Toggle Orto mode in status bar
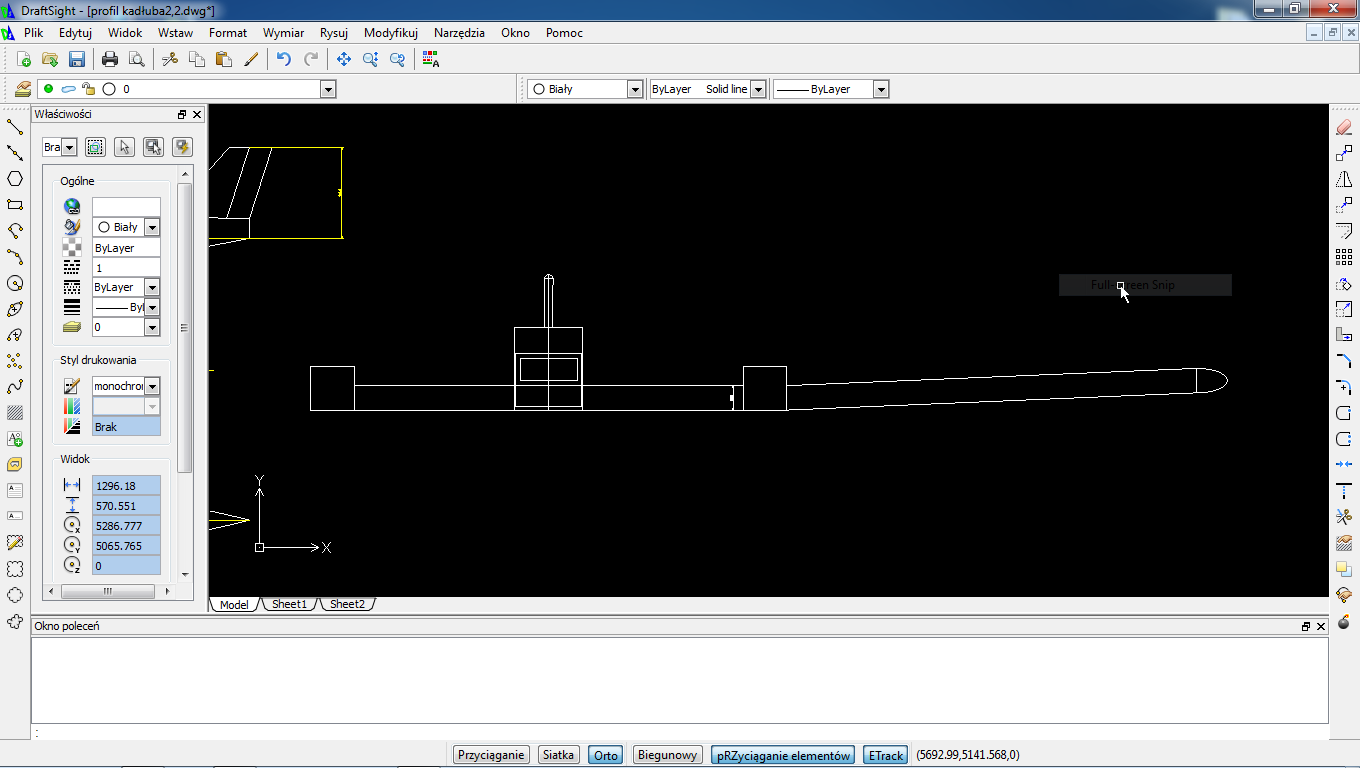The width and height of the screenshot is (1360, 768). (606, 755)
